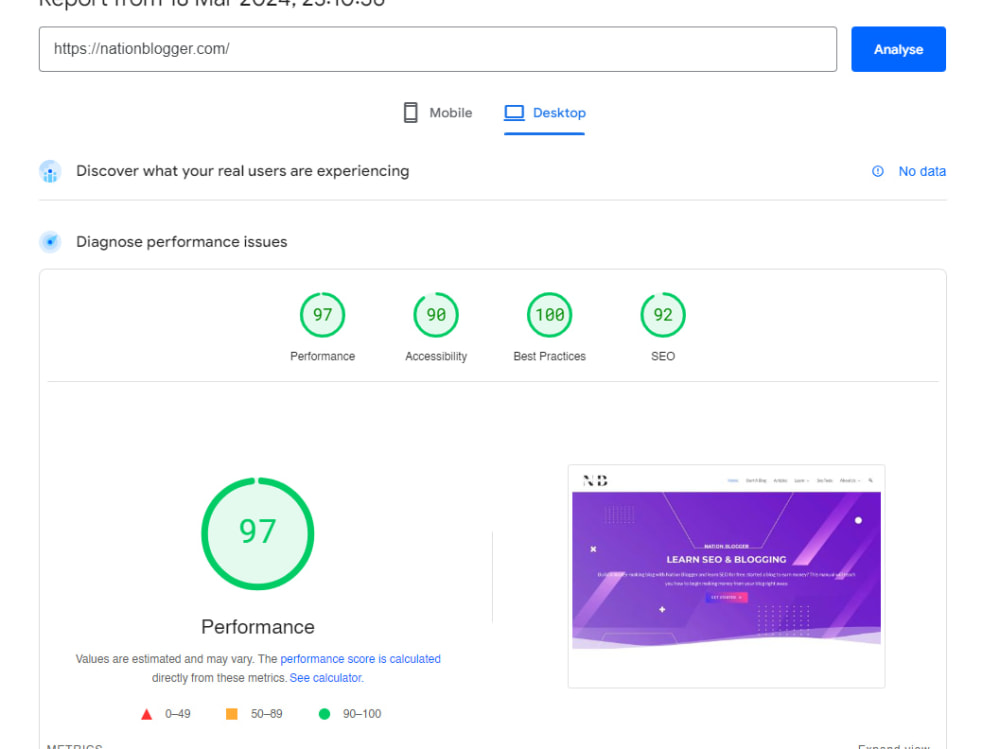The image size is (1000, 749).
Task: Click the Diagnose performance issues icon
Action: [50, 242]
